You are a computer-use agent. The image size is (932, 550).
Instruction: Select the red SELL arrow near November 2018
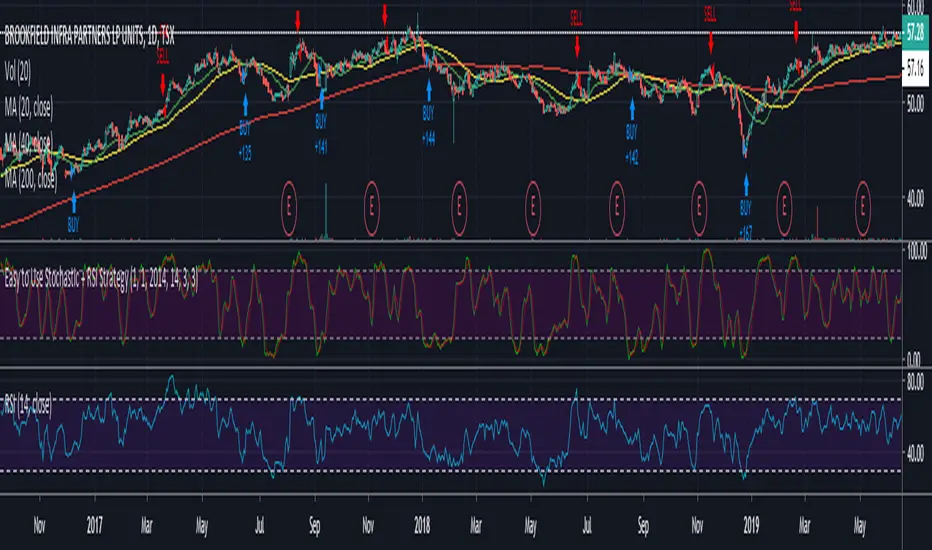(x=710, y=43)
